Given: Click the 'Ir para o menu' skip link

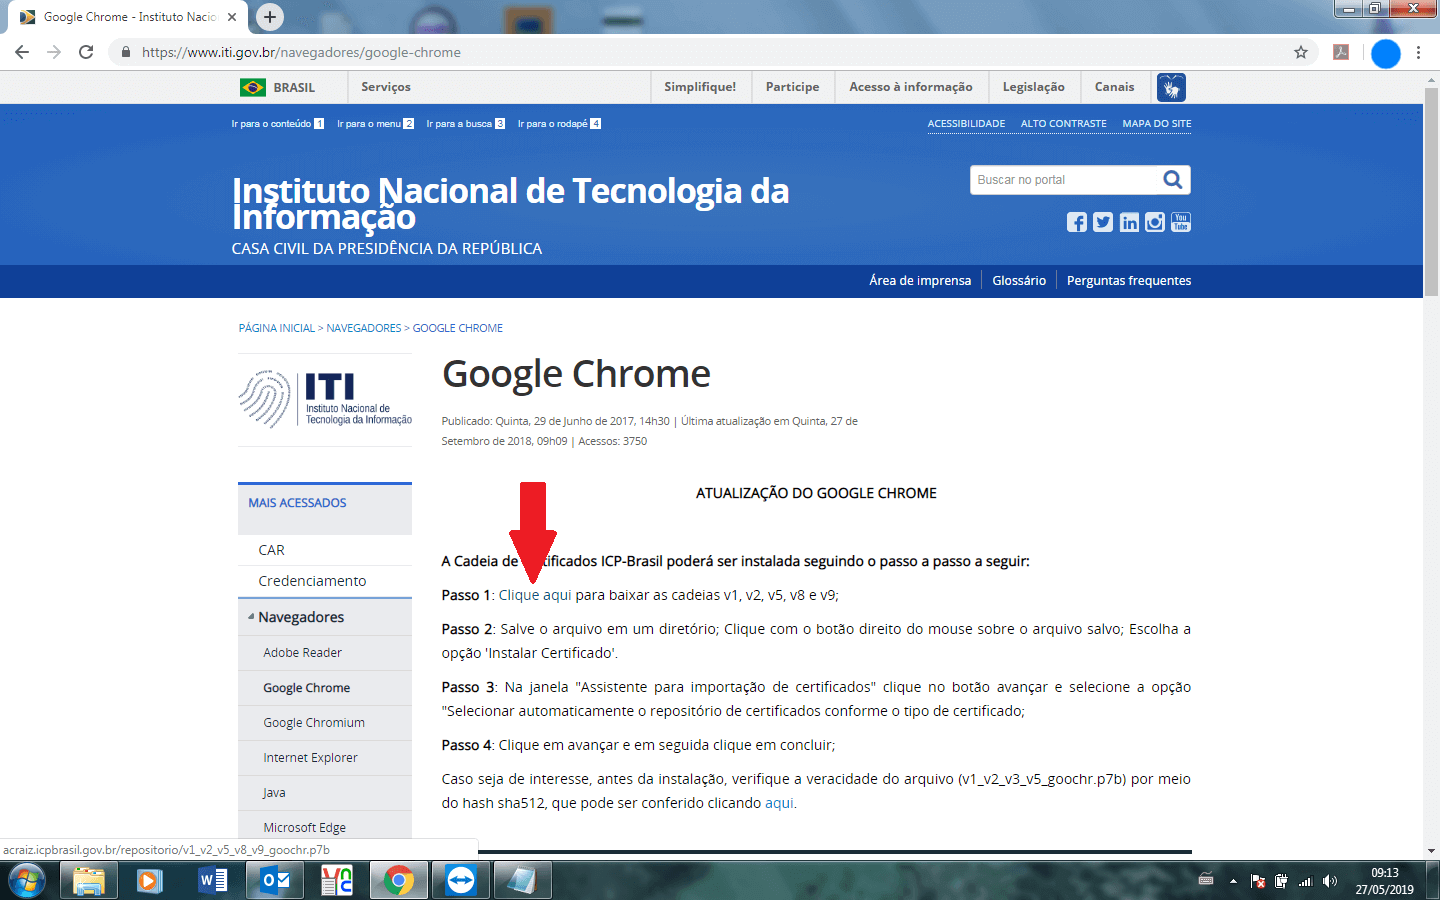Looking at the screenshot, I should pyautogui.click(x=375, y=124).
